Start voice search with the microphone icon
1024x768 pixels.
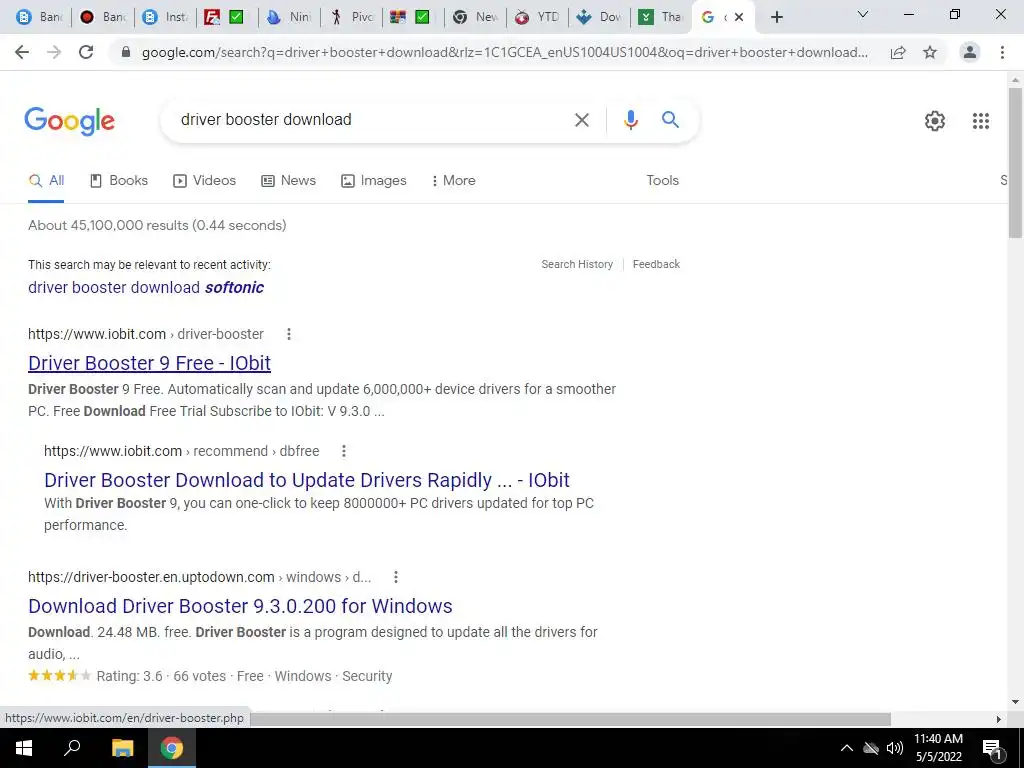630,120
